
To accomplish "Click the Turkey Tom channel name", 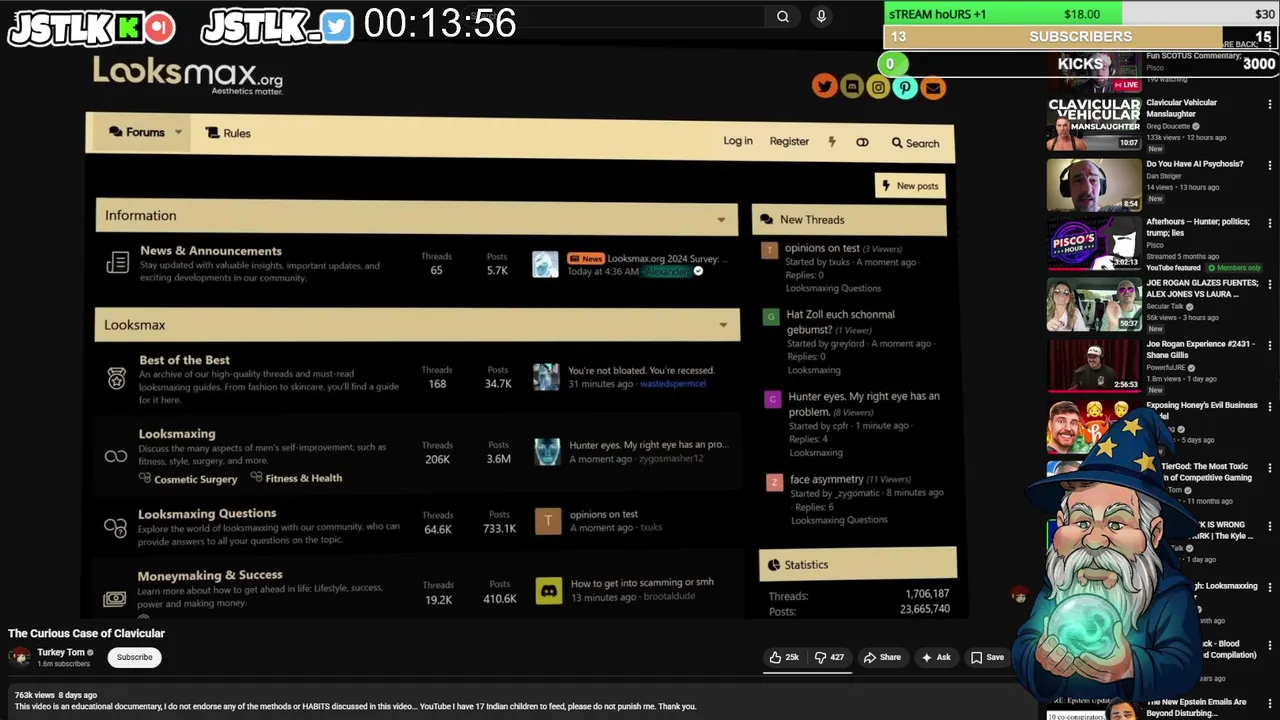I will (x=61, y=652).
